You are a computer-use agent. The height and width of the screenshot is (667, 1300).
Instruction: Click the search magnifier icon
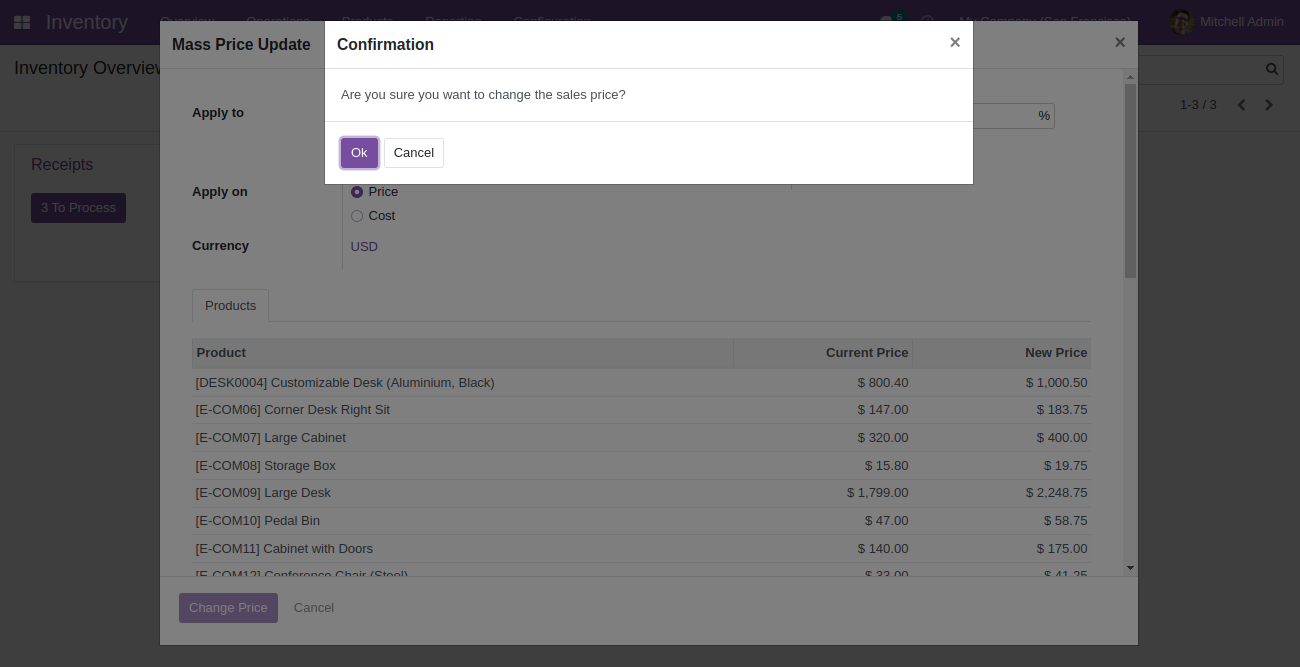click(x=1272, y=69)
